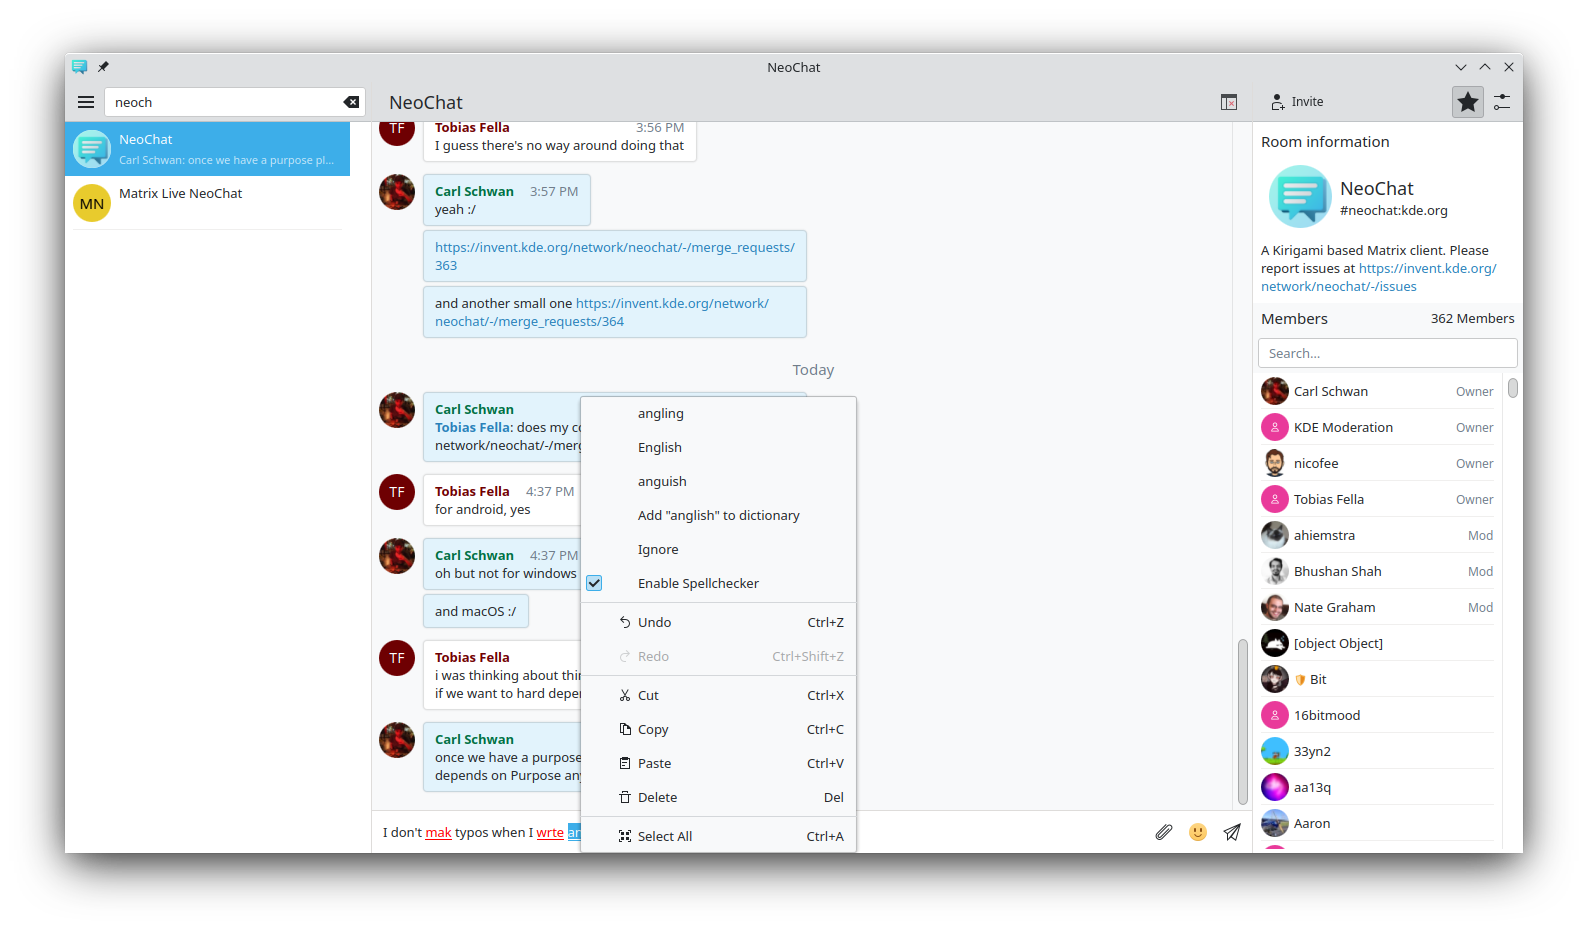Add "anglish" to dictionary
This screenshot has height=930, width=1588.
[x=718, y=515]
